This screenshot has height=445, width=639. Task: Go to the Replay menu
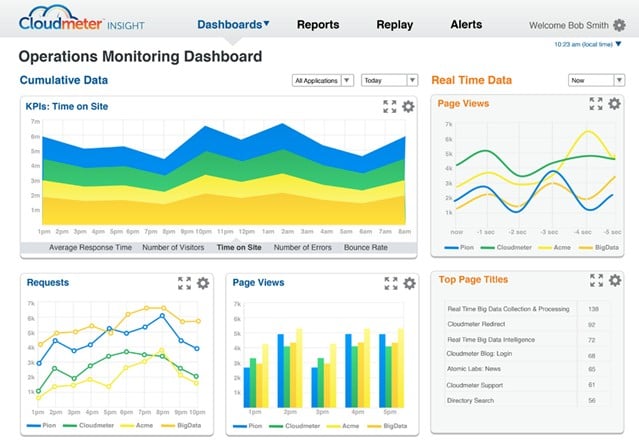[394, 24]
